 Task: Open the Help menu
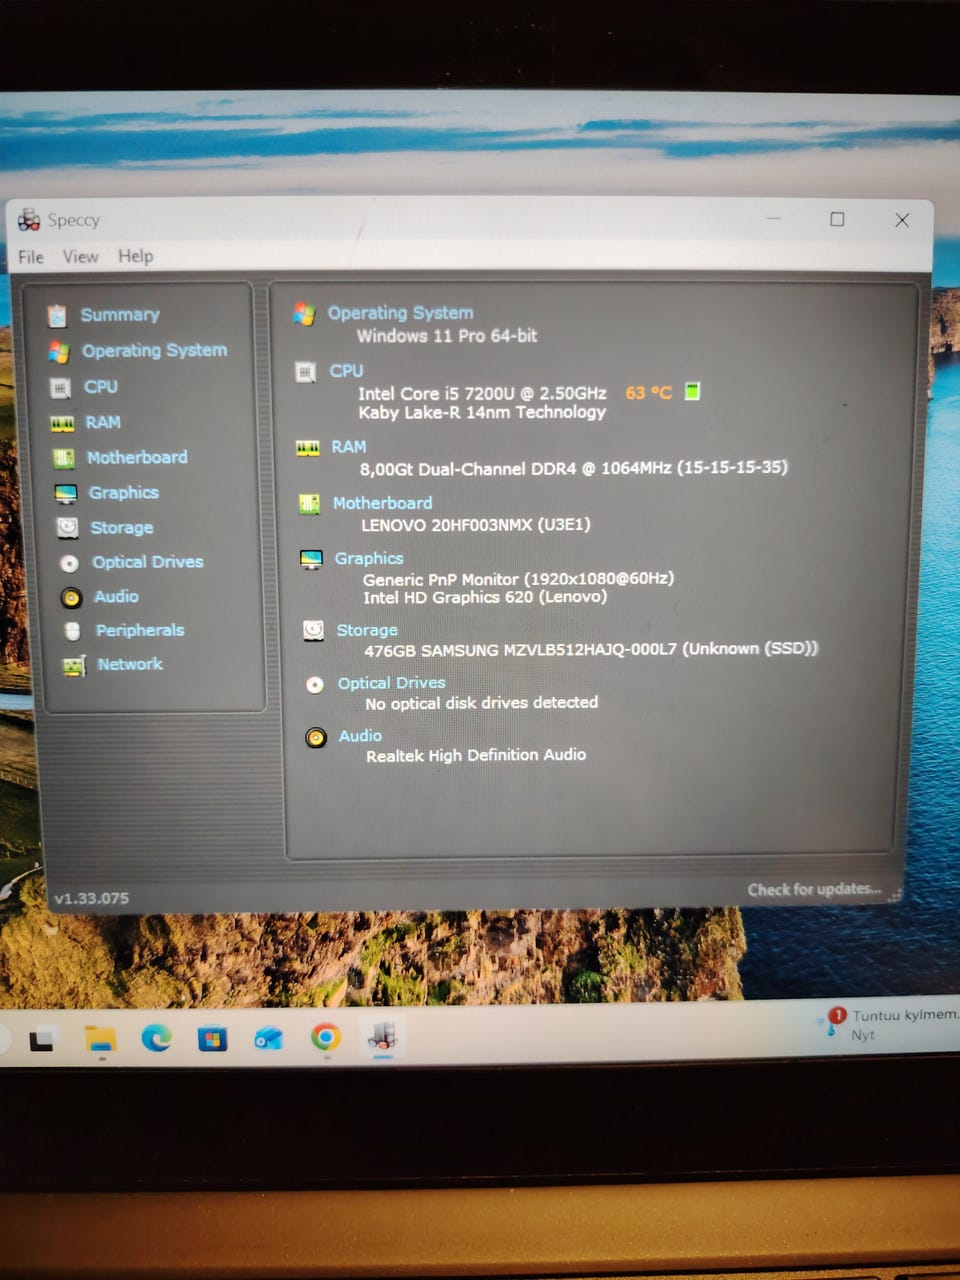tap(136, 256)
